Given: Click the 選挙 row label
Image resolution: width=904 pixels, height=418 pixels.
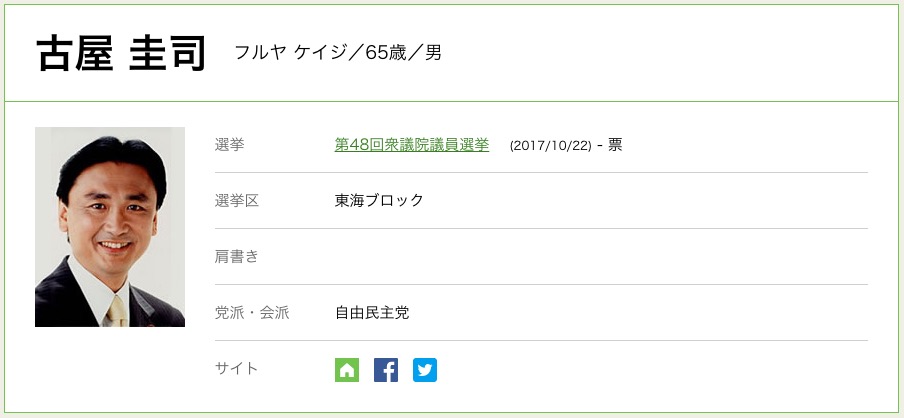Looking at the screenshot, I should 229,145.
